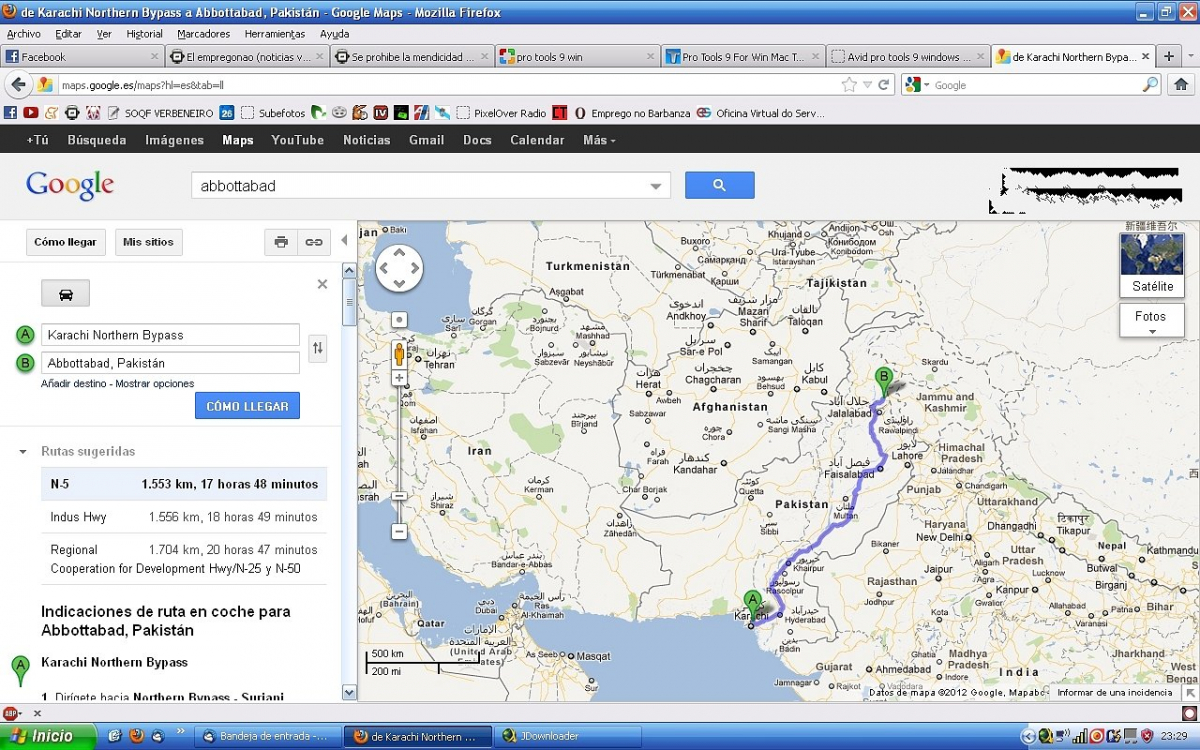1200x750 pixels.
Task: Click the Windows Inicio start button
Action: (x=47, y=736)
